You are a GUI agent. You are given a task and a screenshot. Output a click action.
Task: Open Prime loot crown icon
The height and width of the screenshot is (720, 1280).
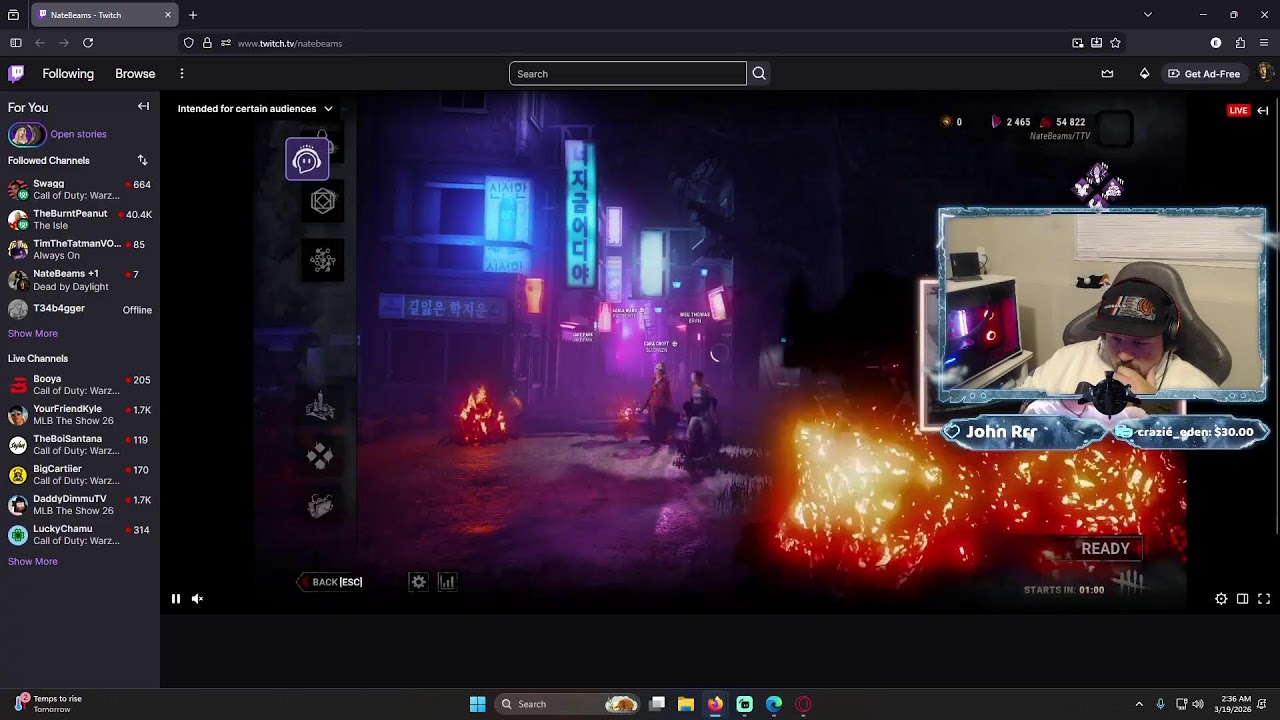coord(1107,73)
